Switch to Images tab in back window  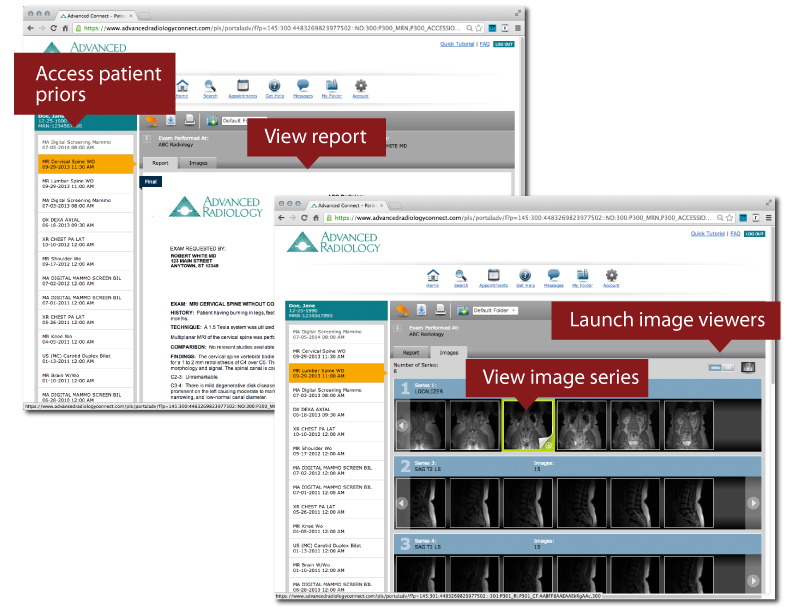coord(198,163)
